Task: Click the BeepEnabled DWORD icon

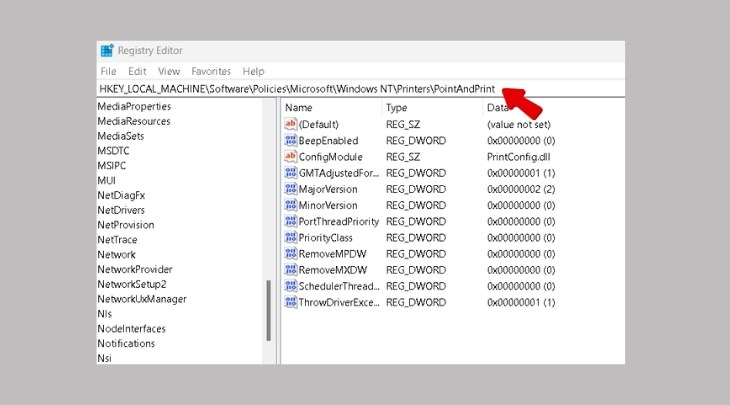Action: pos(291,141)
